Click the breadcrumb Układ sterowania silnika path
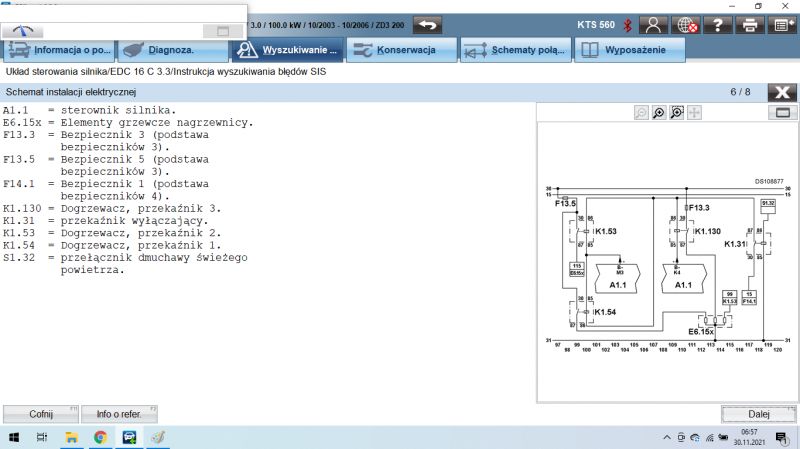This screenshot has height=449, width=800. (166, 72)
